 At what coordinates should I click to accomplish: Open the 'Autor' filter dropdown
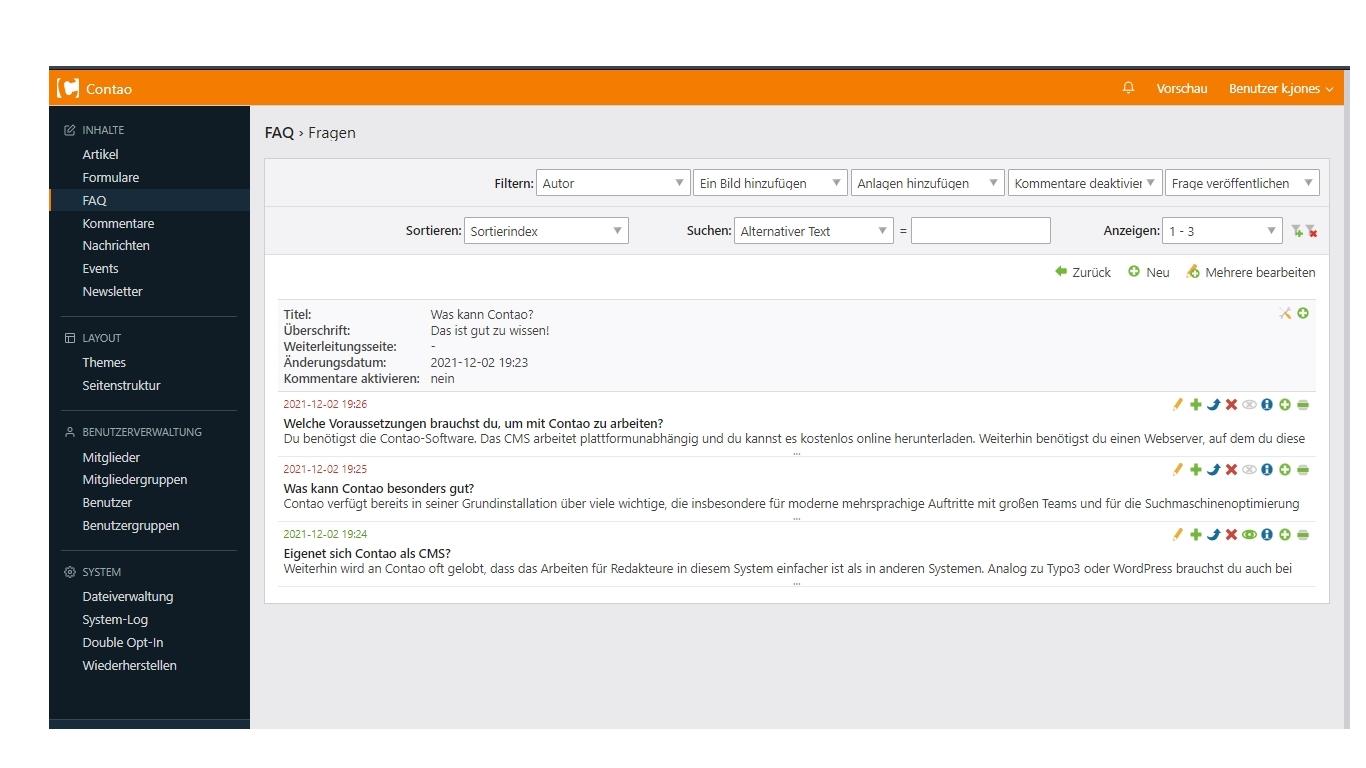pyautogui.click(x=613, y=182)
